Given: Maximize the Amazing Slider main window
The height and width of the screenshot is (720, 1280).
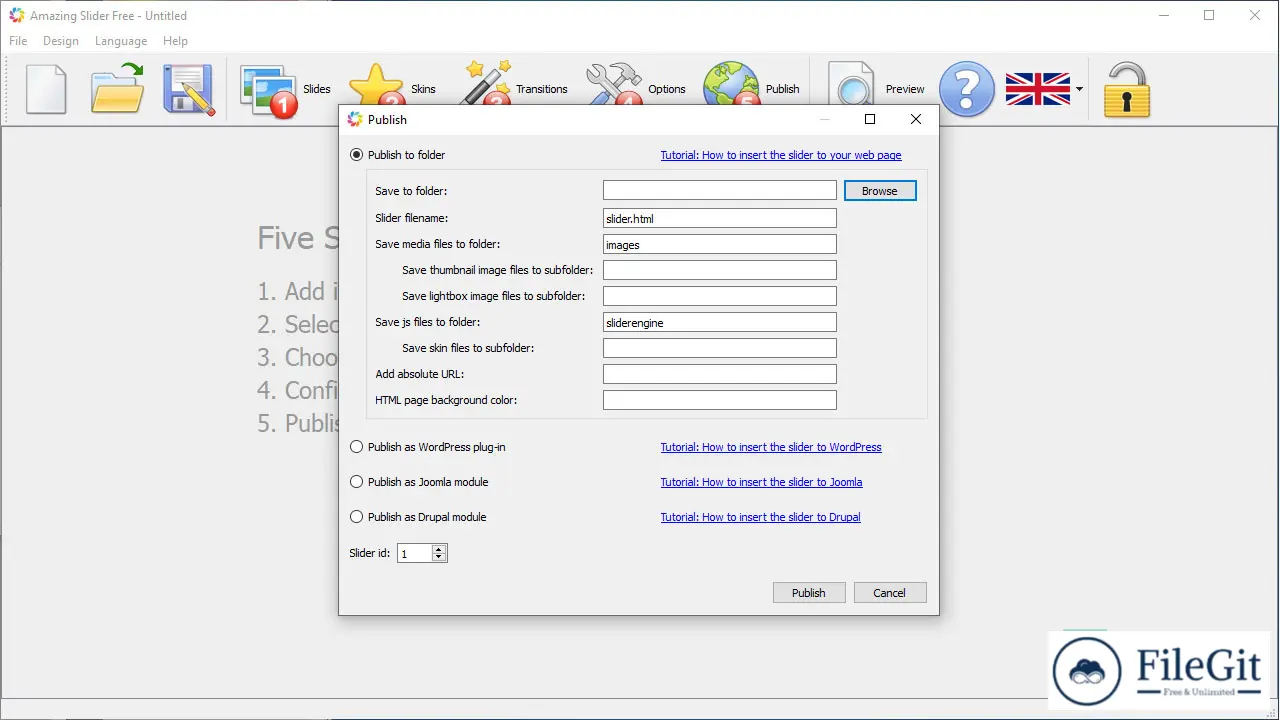Looking at the screenshot, I should click(x=1209, y=15).
